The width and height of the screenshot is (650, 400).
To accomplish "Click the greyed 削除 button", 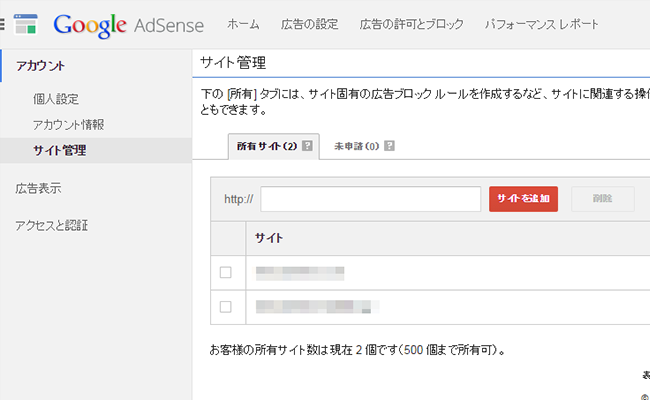I will (603, 199).
